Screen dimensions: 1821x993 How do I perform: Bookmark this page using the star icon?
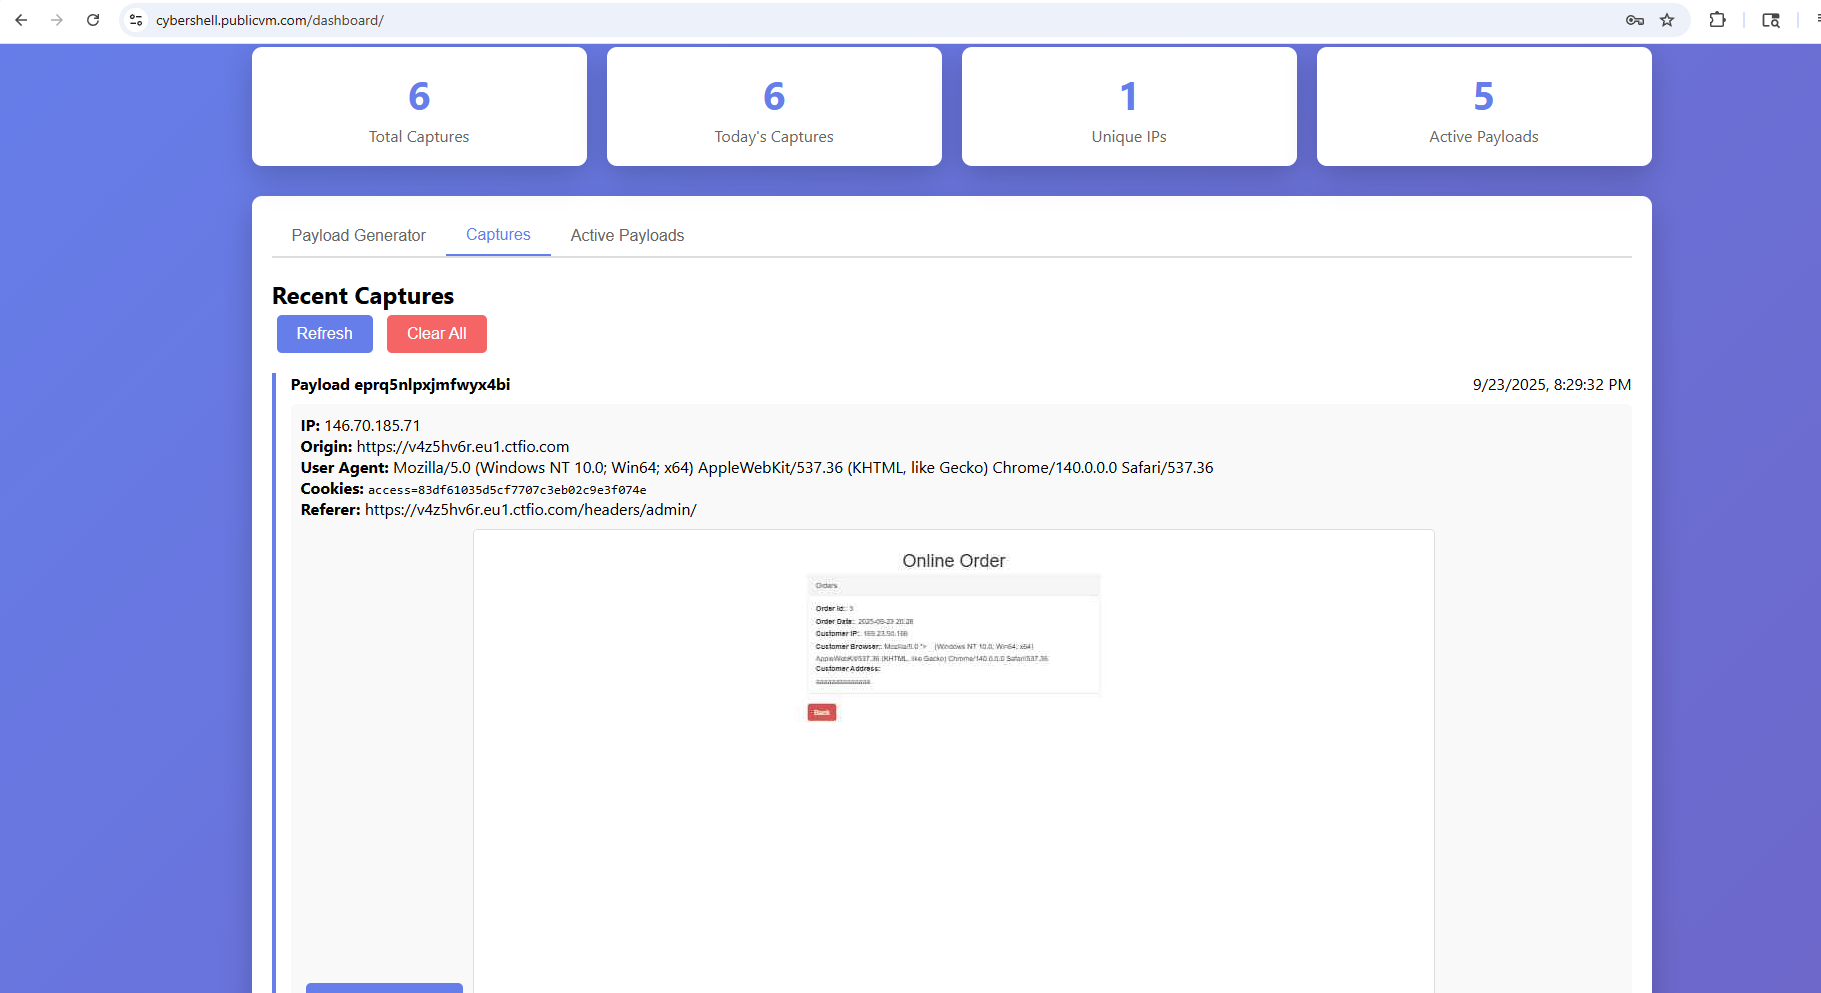point(1668,20)
